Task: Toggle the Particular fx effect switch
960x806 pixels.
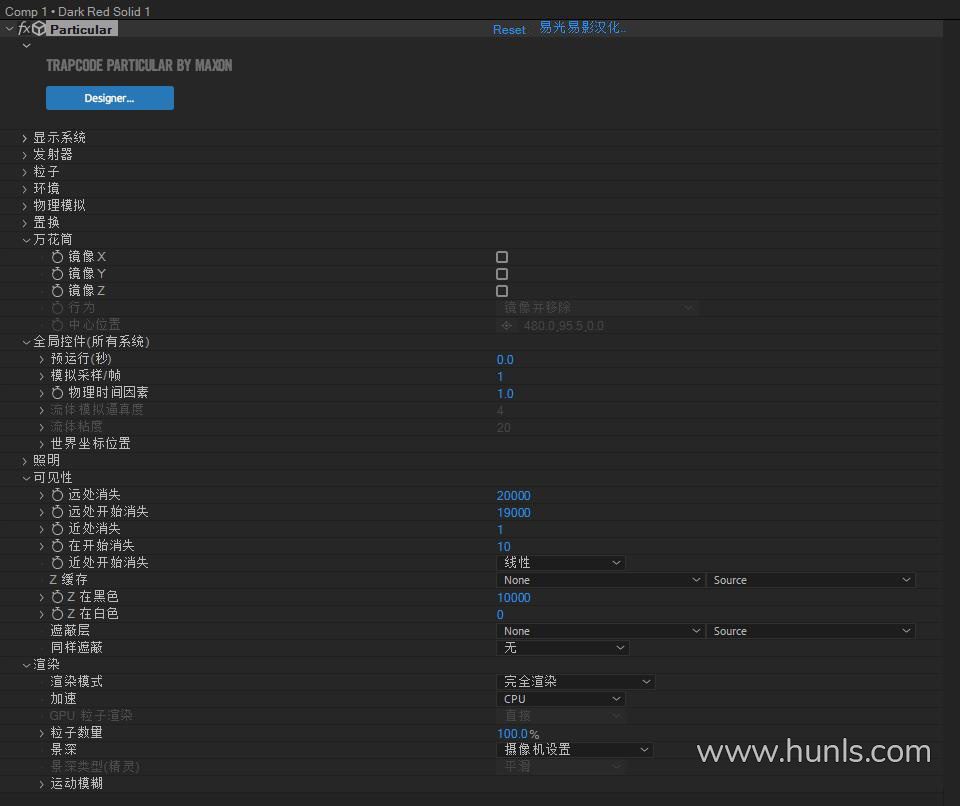Action: point(24,29)
